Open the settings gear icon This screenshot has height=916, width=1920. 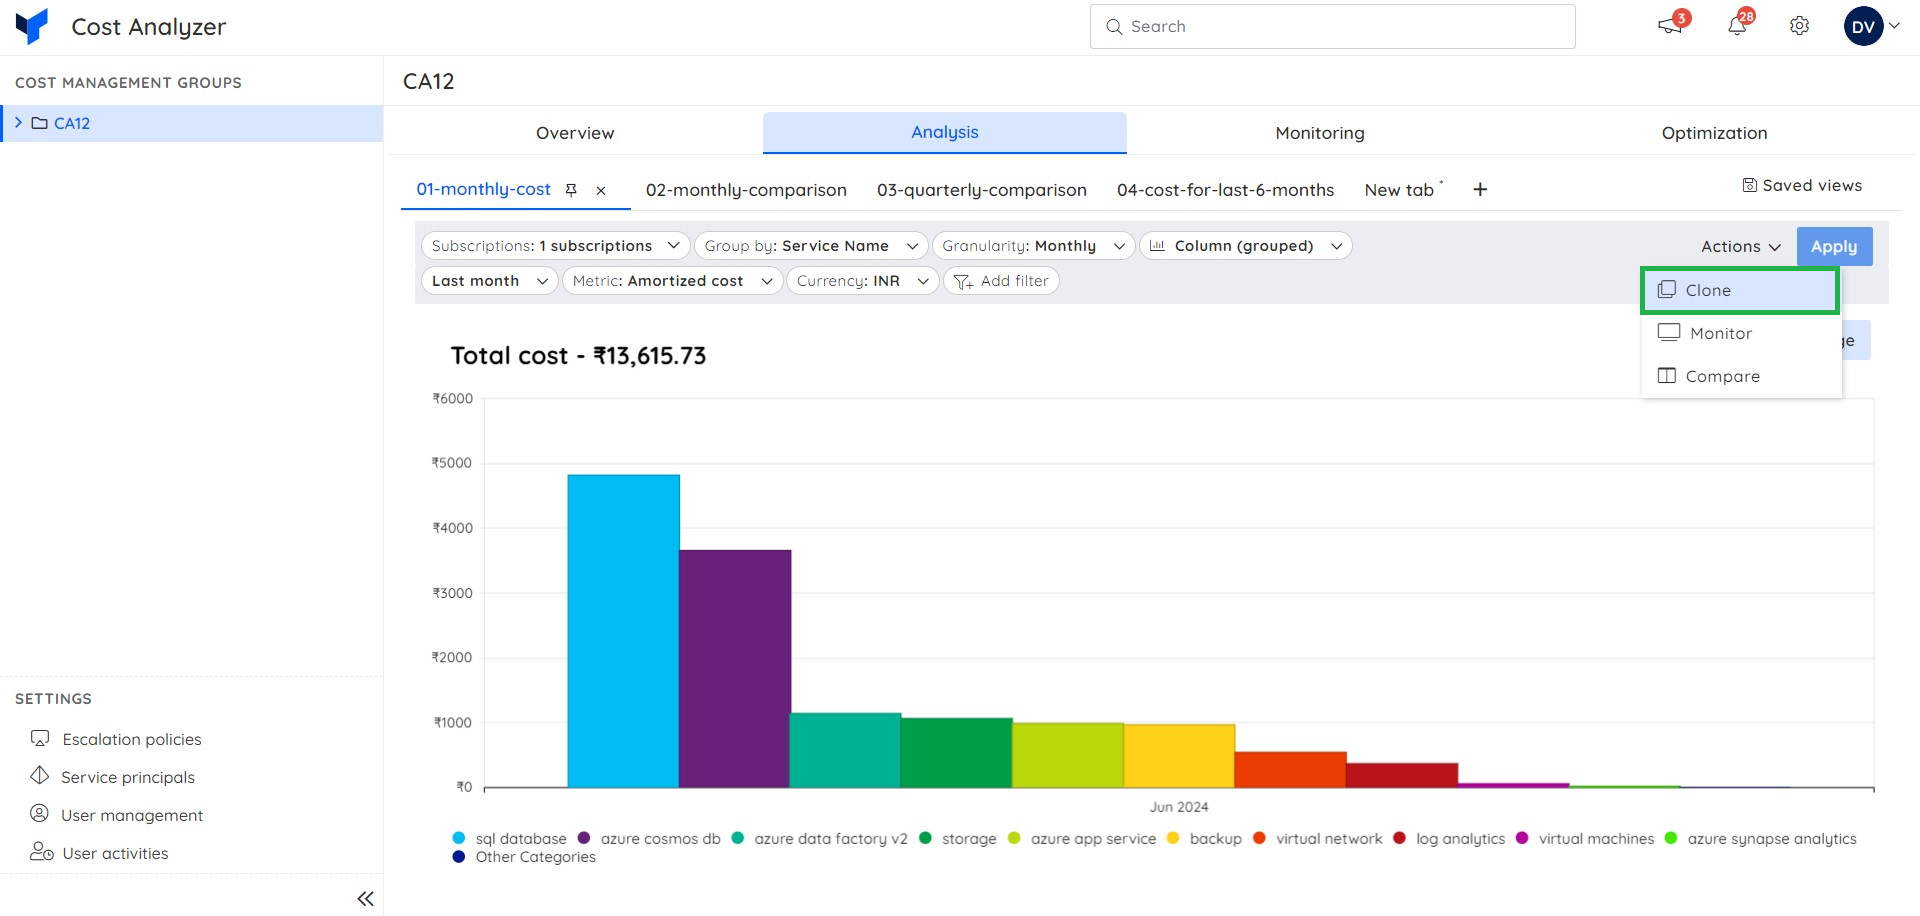1799,26
